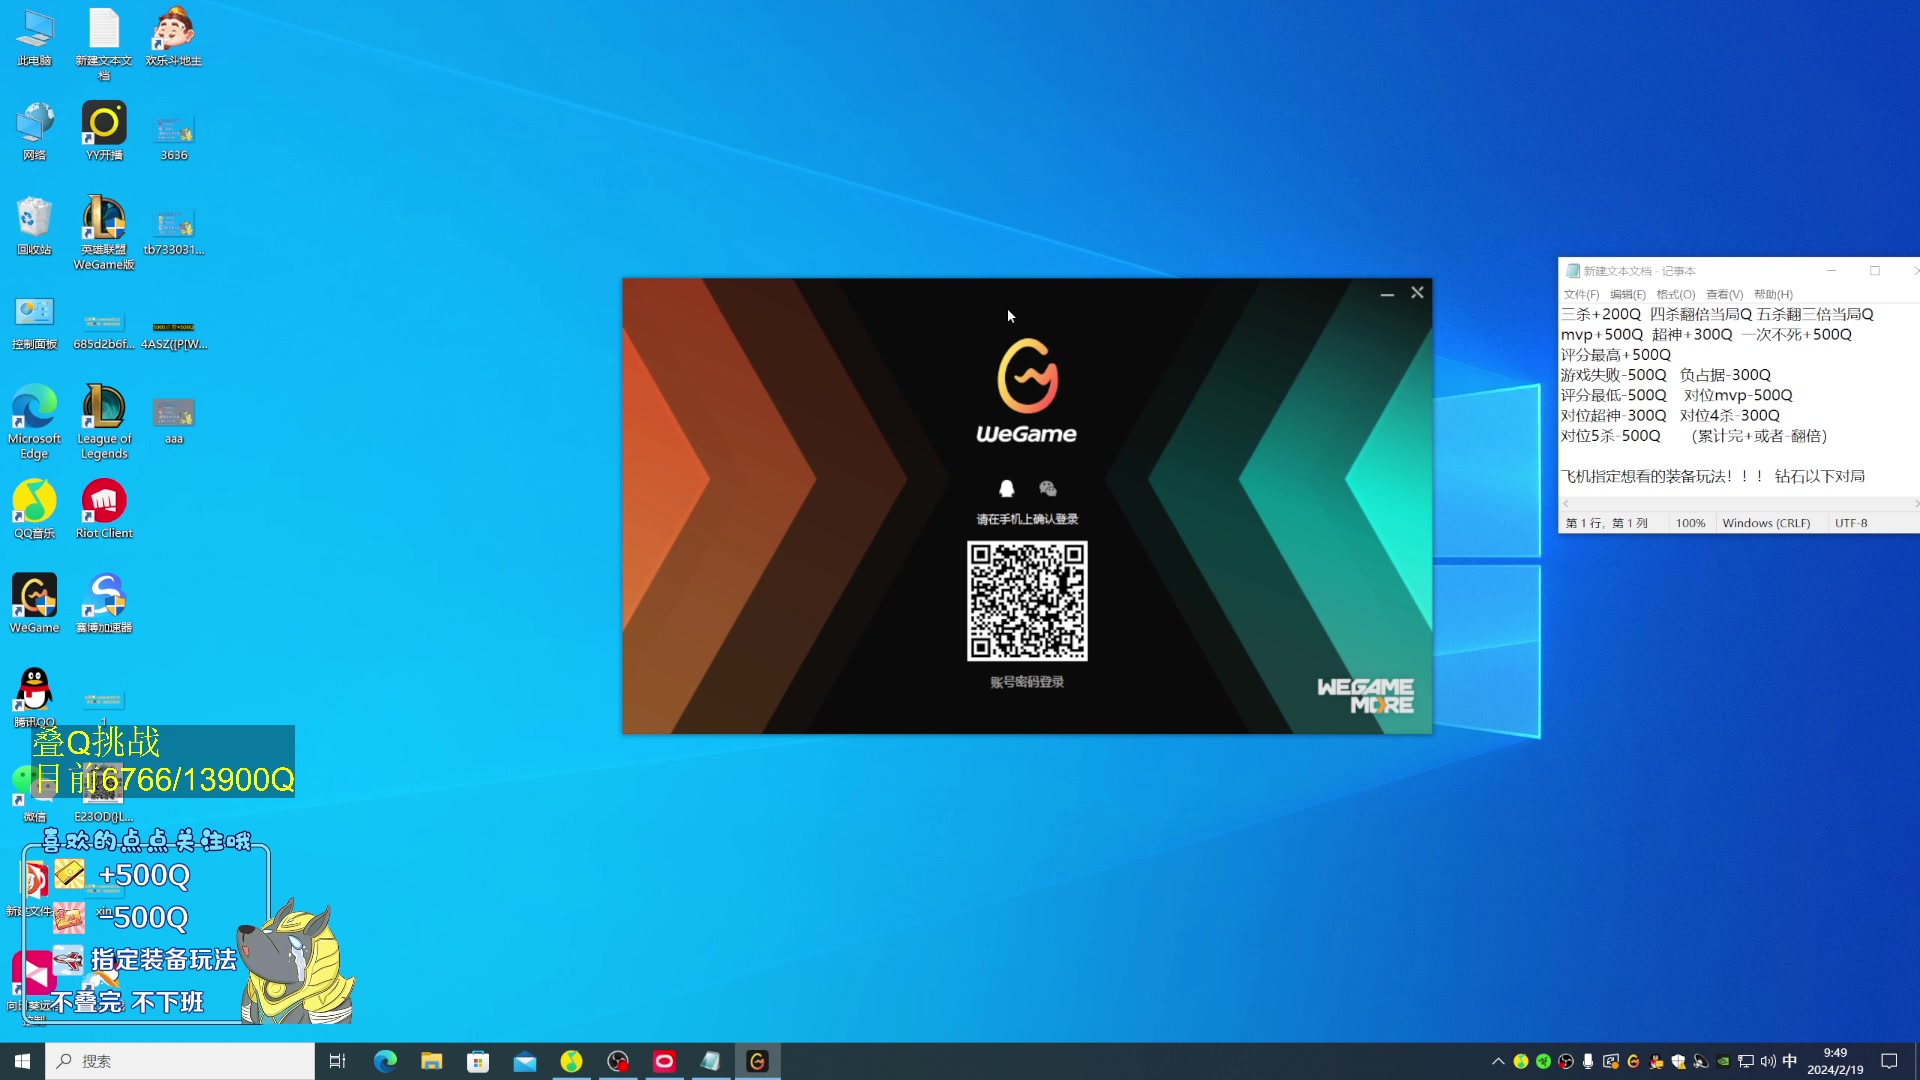
Task: Open microphone icon in system tray
Action: tap(1588, 1061)
